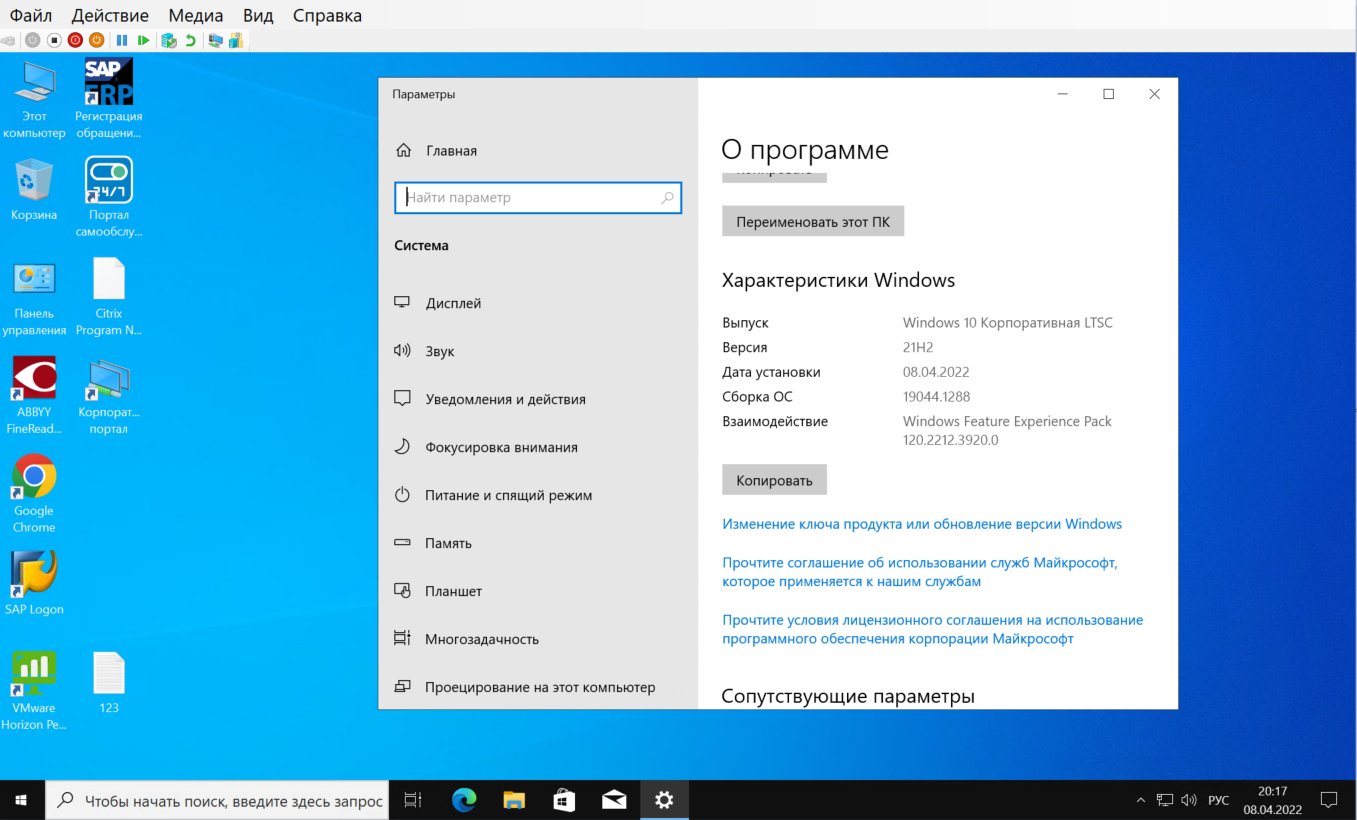1357x820 pixels.
Task: Click the green Revert arrow icon
Action: click(x=190, y=41)
